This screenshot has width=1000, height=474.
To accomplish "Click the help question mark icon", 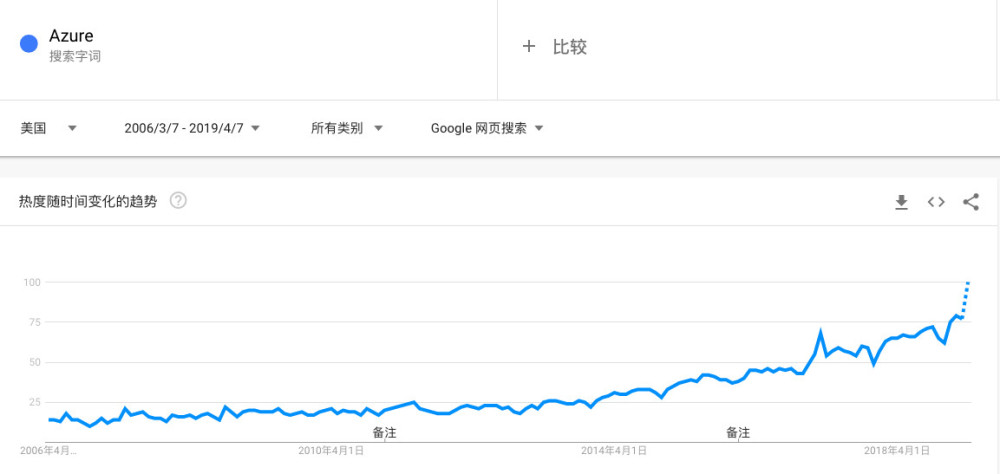I will (178, 201).
